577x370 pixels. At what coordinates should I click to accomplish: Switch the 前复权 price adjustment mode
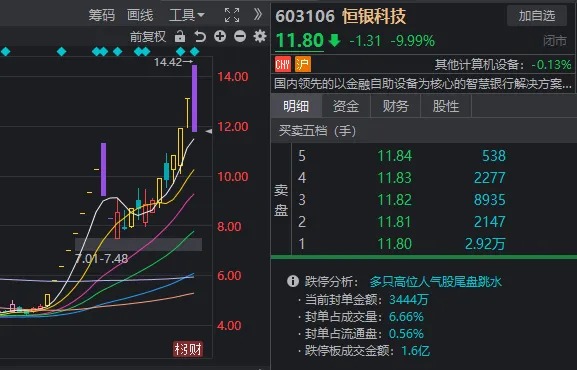[148, 36]
